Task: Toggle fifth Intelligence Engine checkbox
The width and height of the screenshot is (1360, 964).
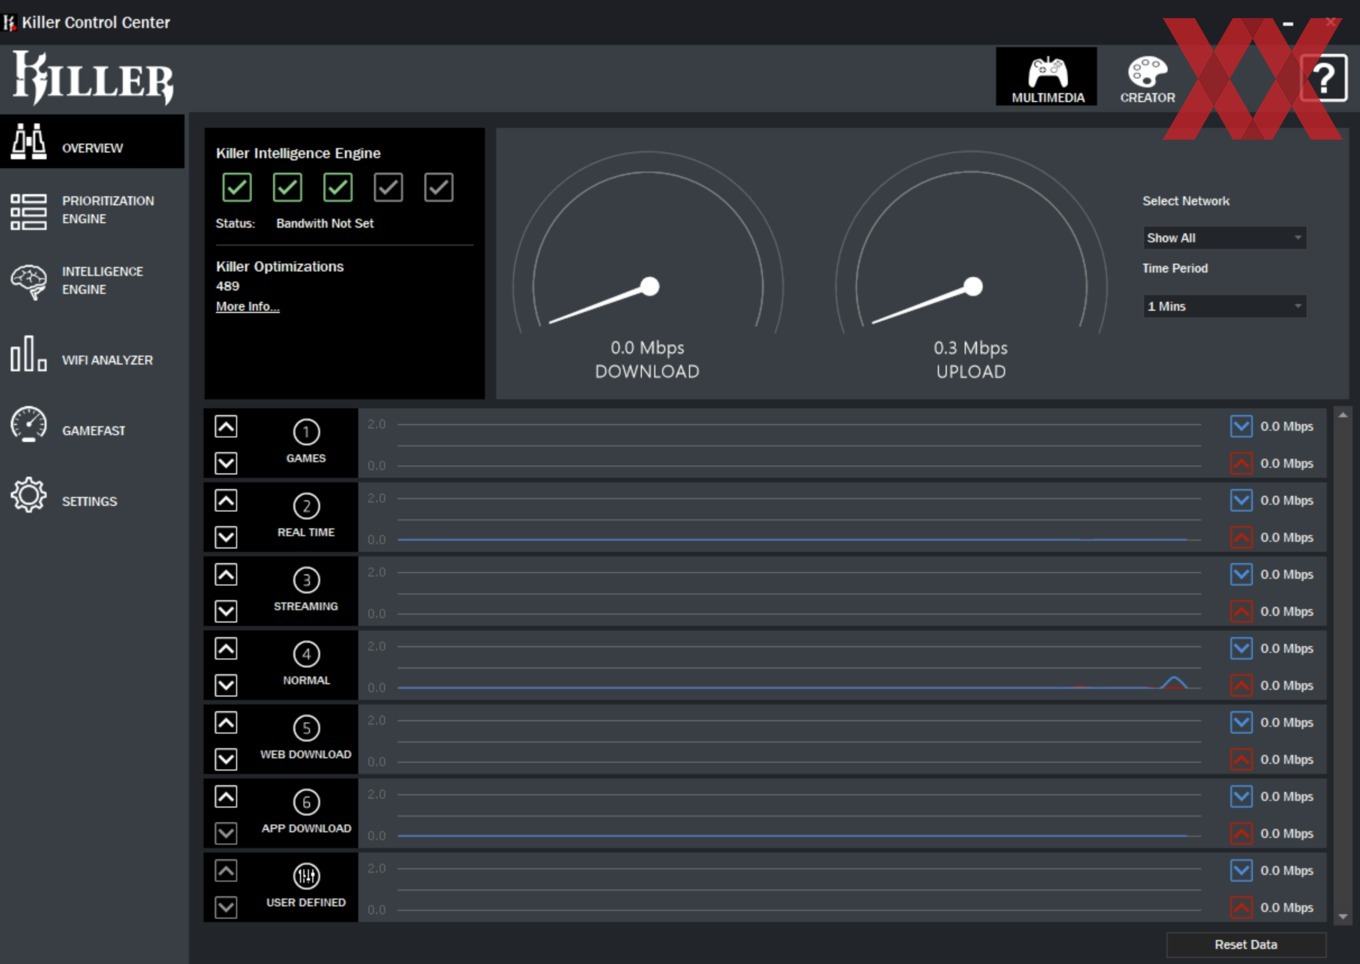Action: tap(439, 187)
